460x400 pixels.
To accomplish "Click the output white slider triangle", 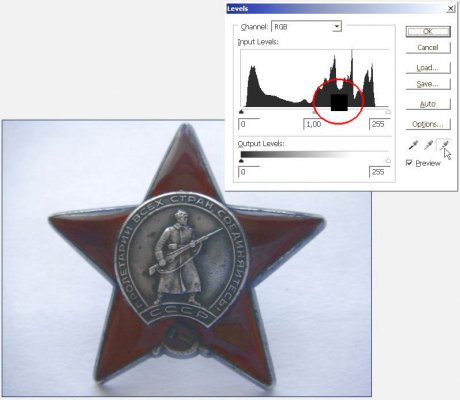I will (388, 161).
